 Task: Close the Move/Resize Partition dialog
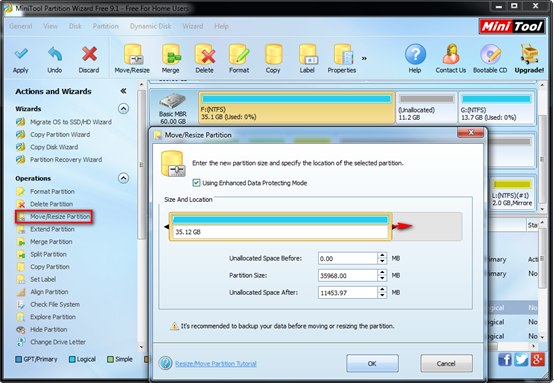coord(471,132)
